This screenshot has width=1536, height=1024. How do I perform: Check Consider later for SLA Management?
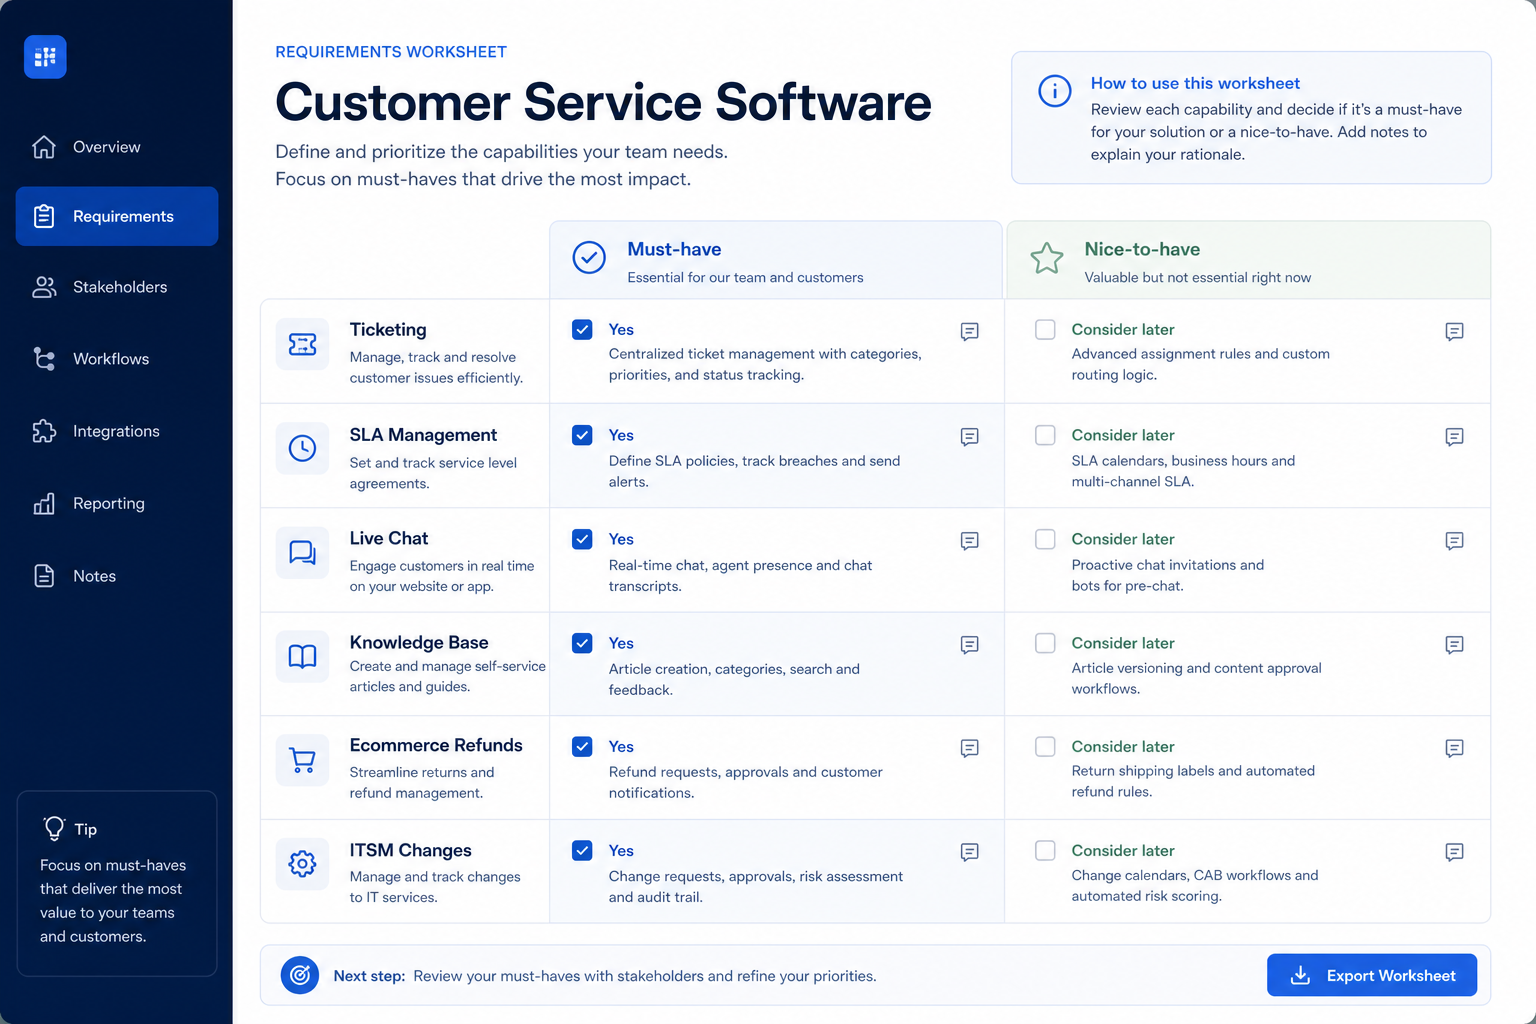(1045, 435)
